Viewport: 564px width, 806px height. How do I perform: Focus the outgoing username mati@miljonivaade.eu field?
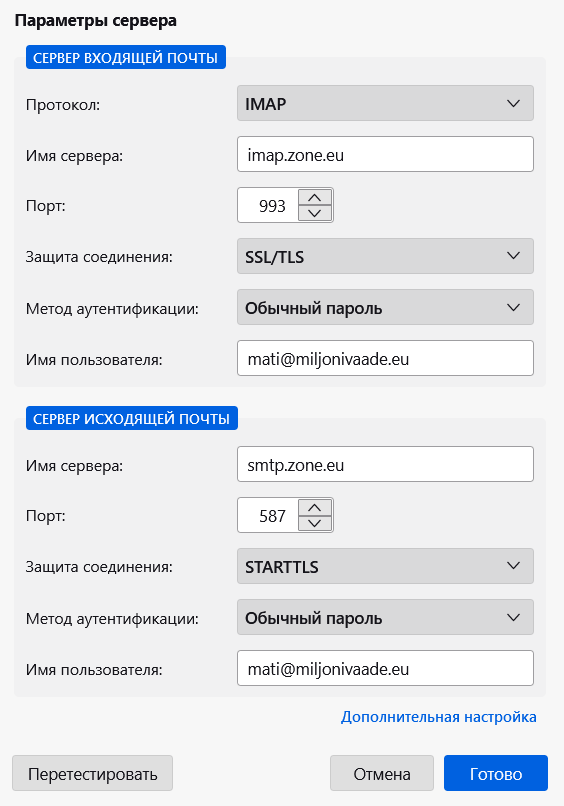pos(385,668)
